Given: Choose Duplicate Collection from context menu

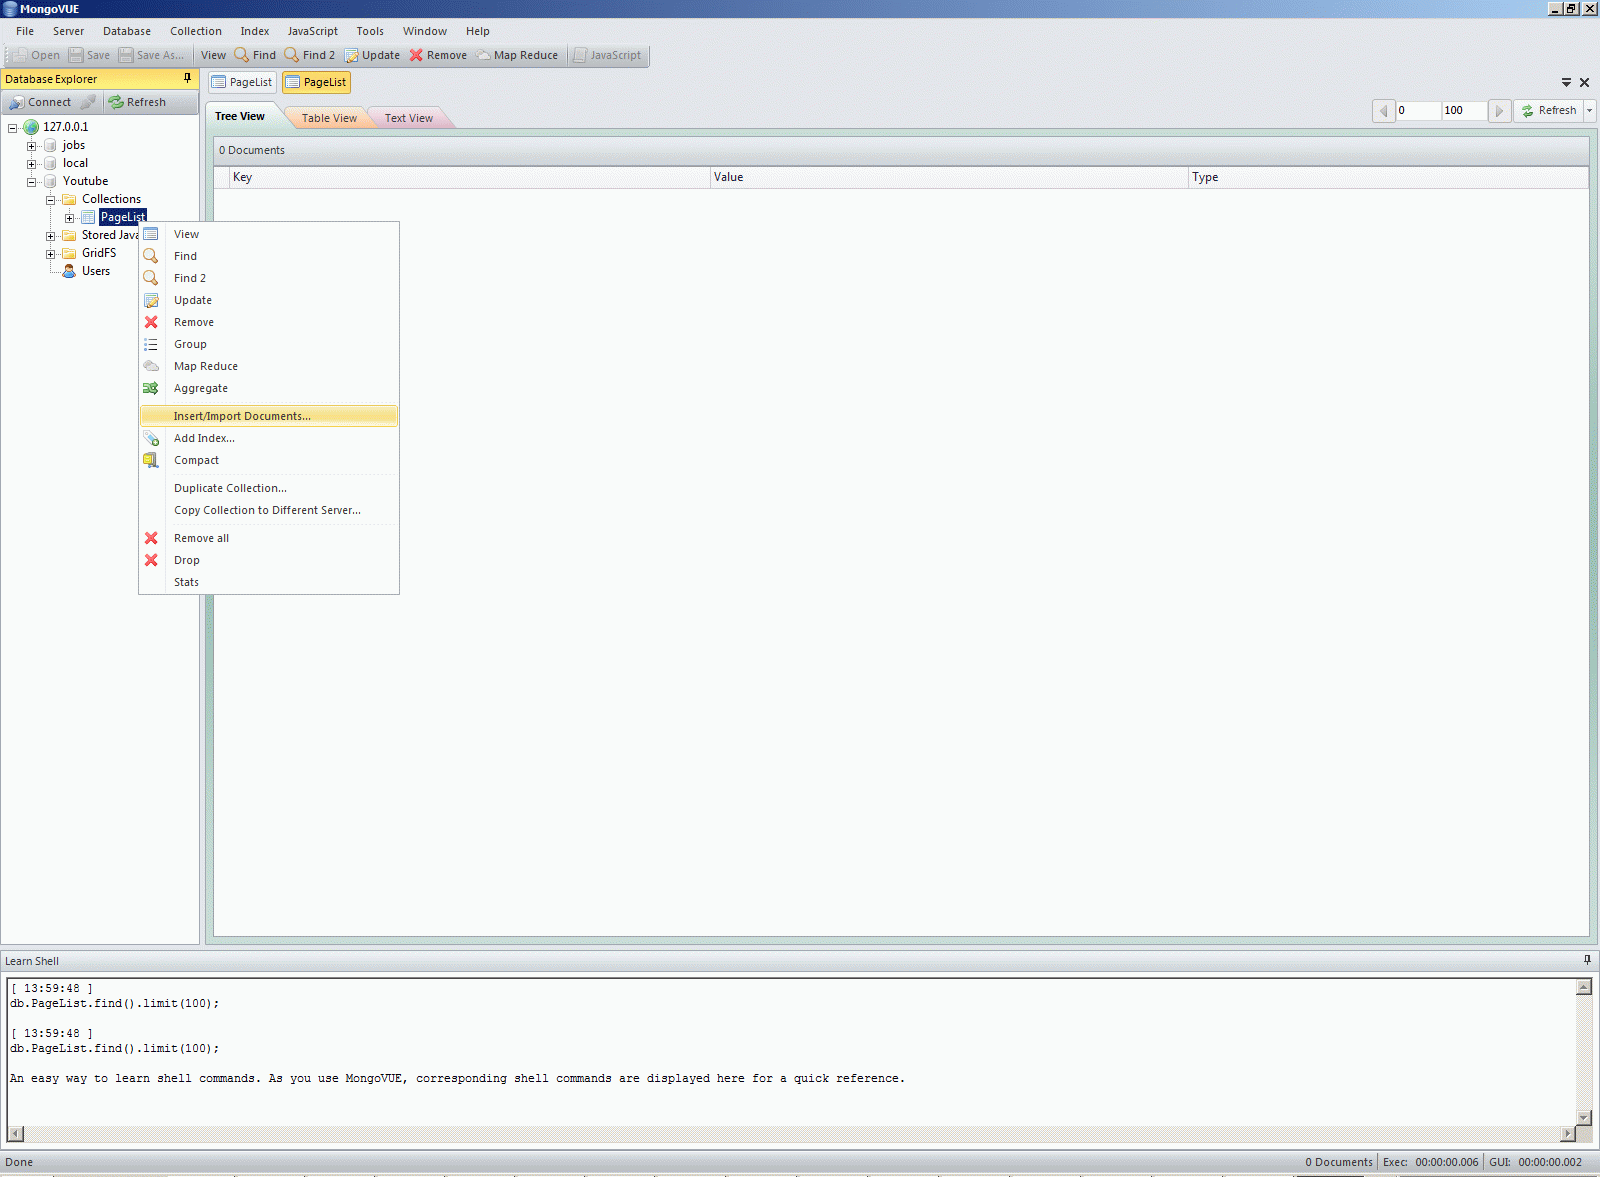Looking at the screenshot, I should click(269, 488).
